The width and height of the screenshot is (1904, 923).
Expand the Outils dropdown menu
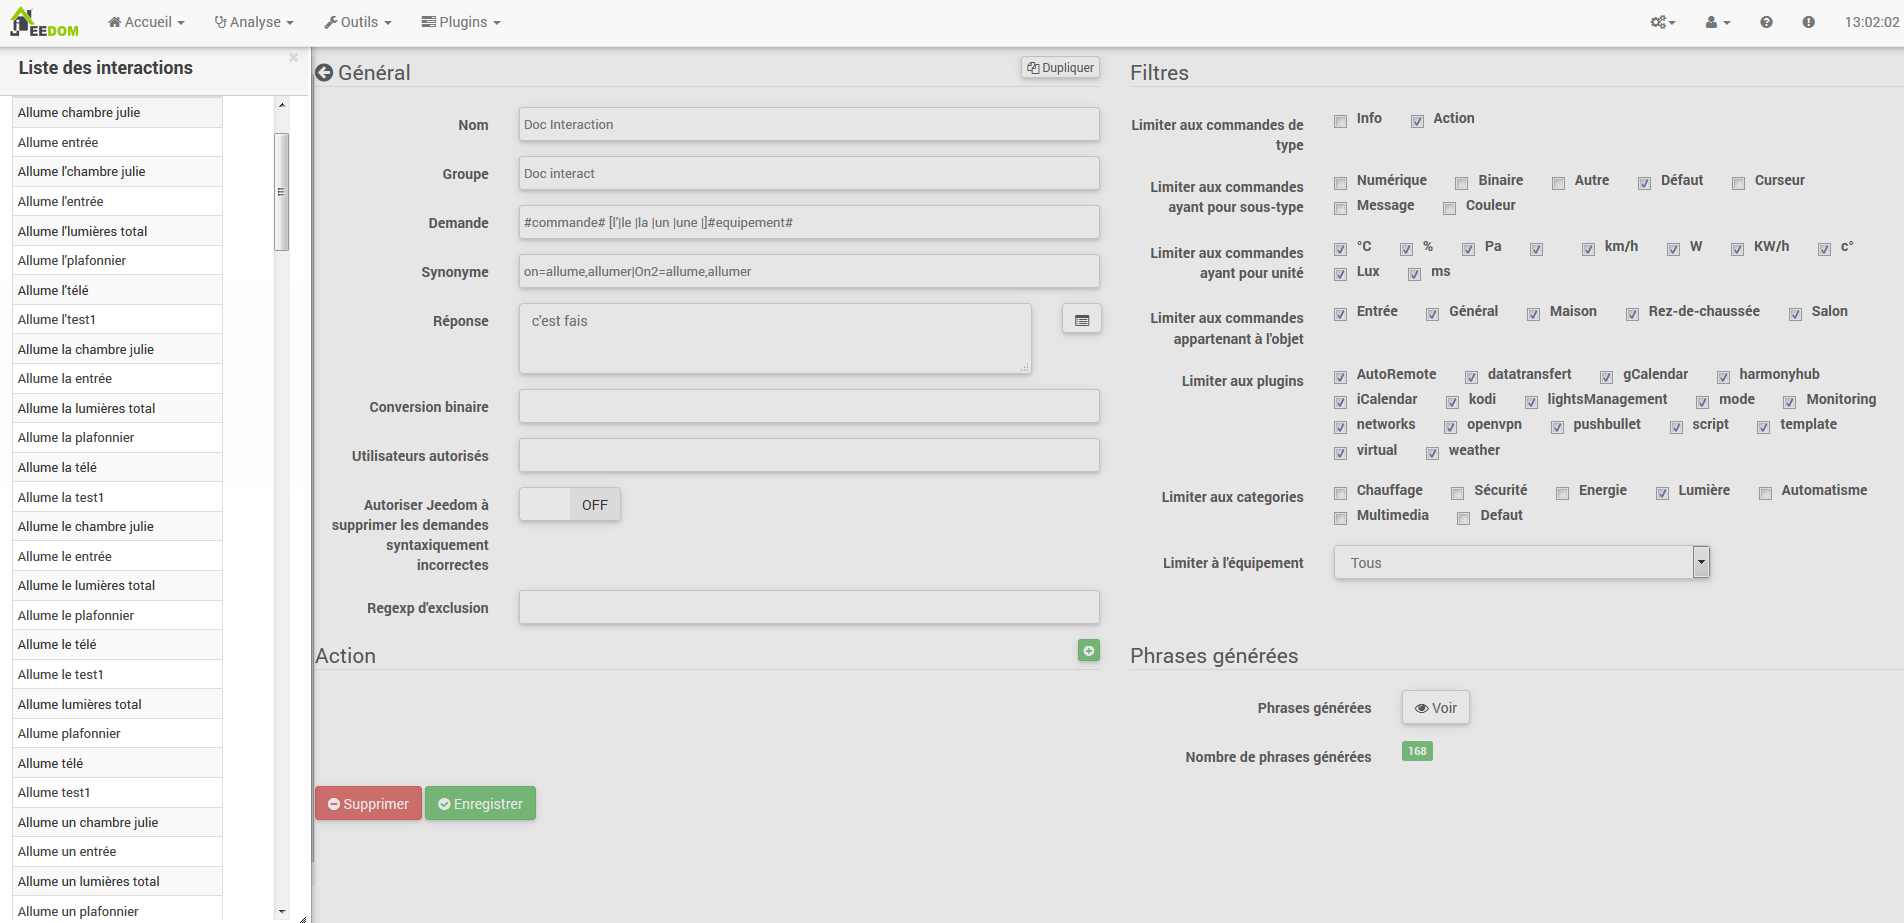(x=358, y=22)
